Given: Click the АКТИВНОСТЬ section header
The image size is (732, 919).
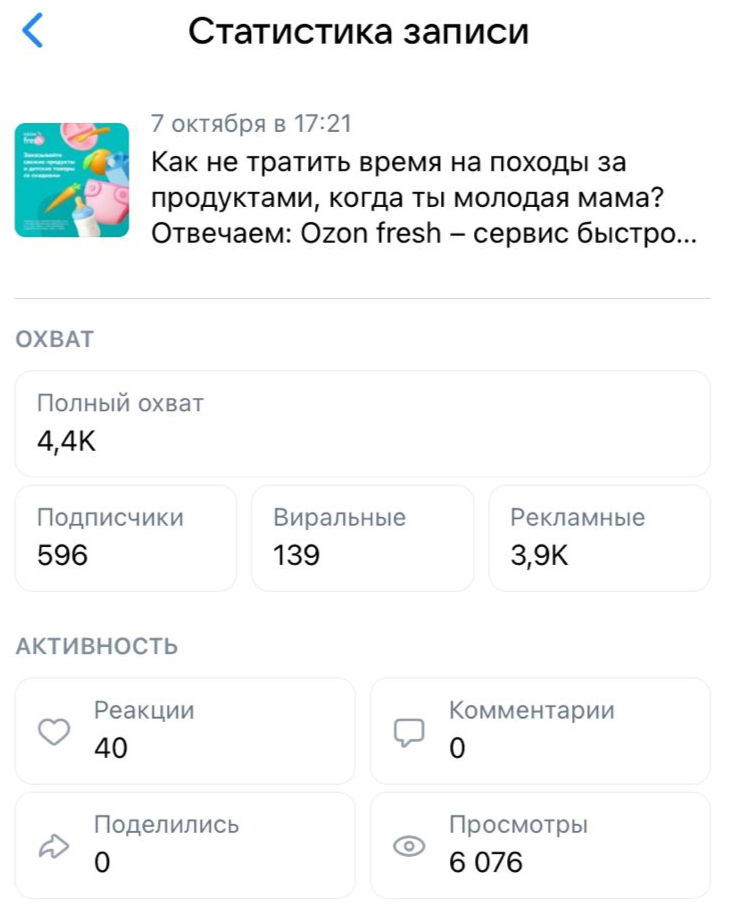Looking at the screenshot, I should click(x=97, y=647).
